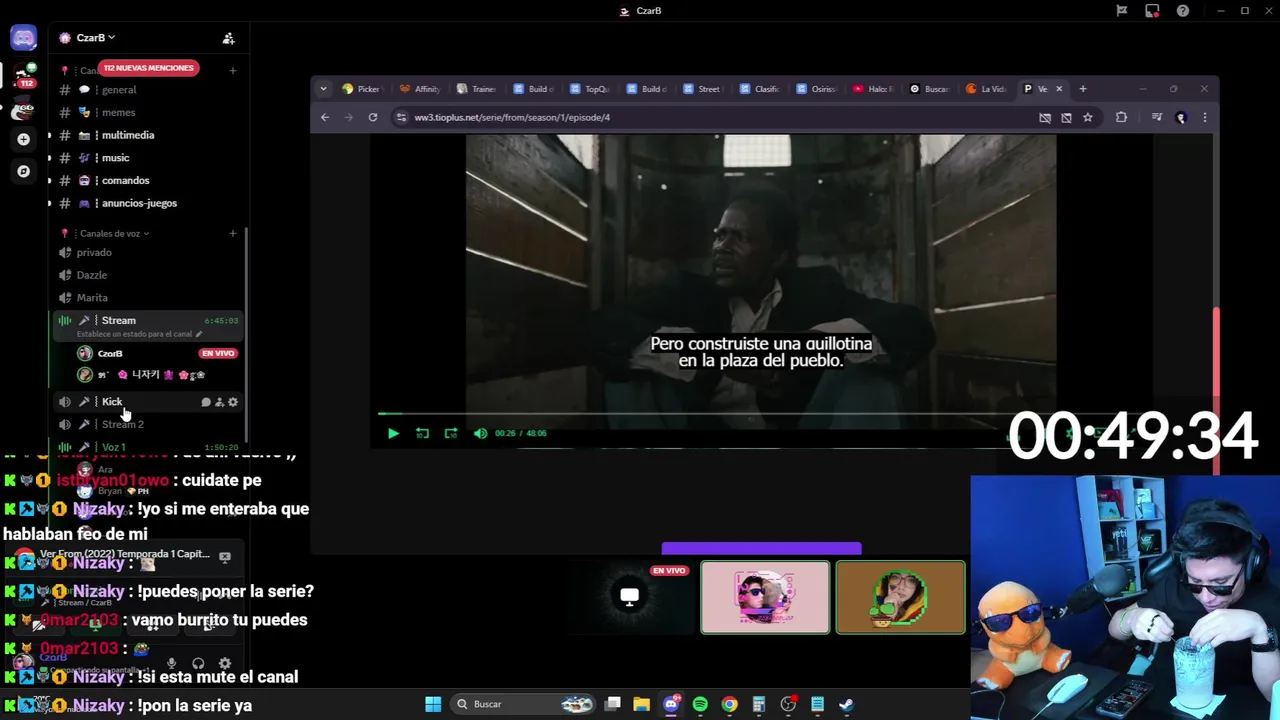Open Discord inbox icon in title bar

click(1152, 11)
